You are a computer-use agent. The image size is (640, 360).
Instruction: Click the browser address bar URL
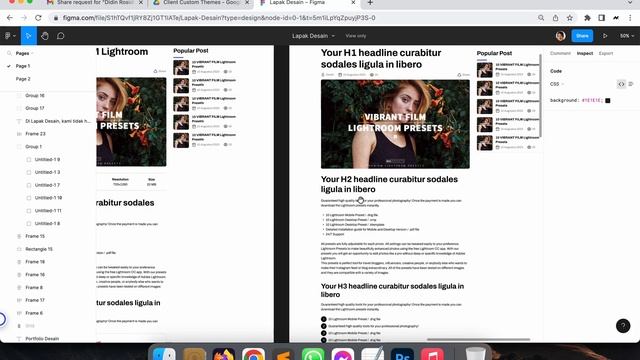[219, 18]
